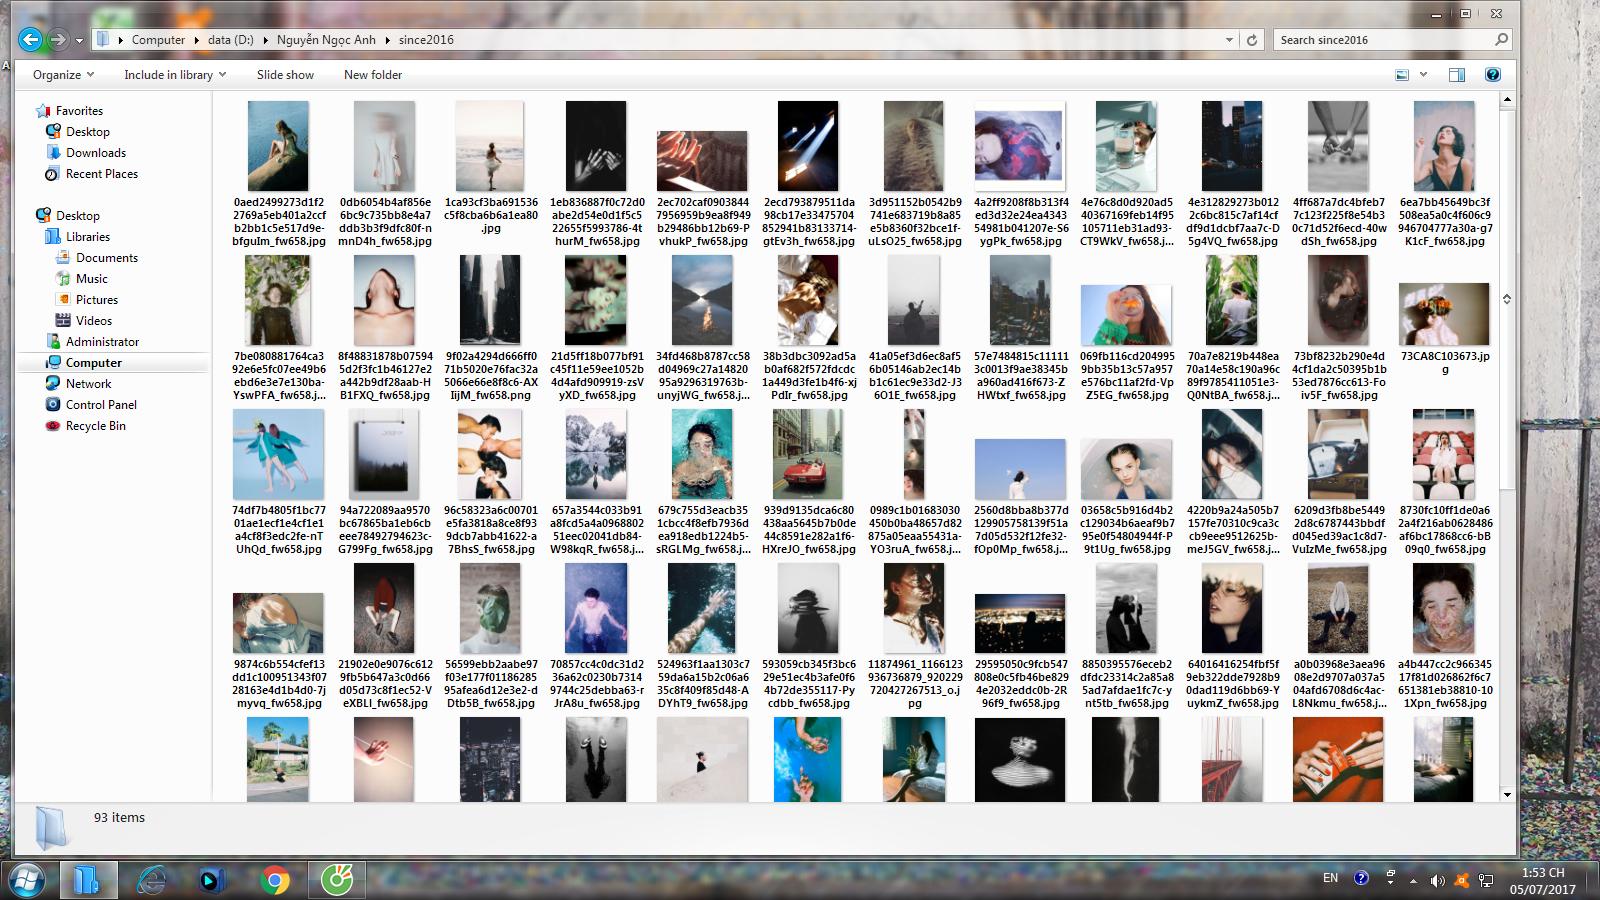This screenshot has width=1600, height=900.
Task: Click in the Search since2016 box
Action: (x=1385, y=40)
